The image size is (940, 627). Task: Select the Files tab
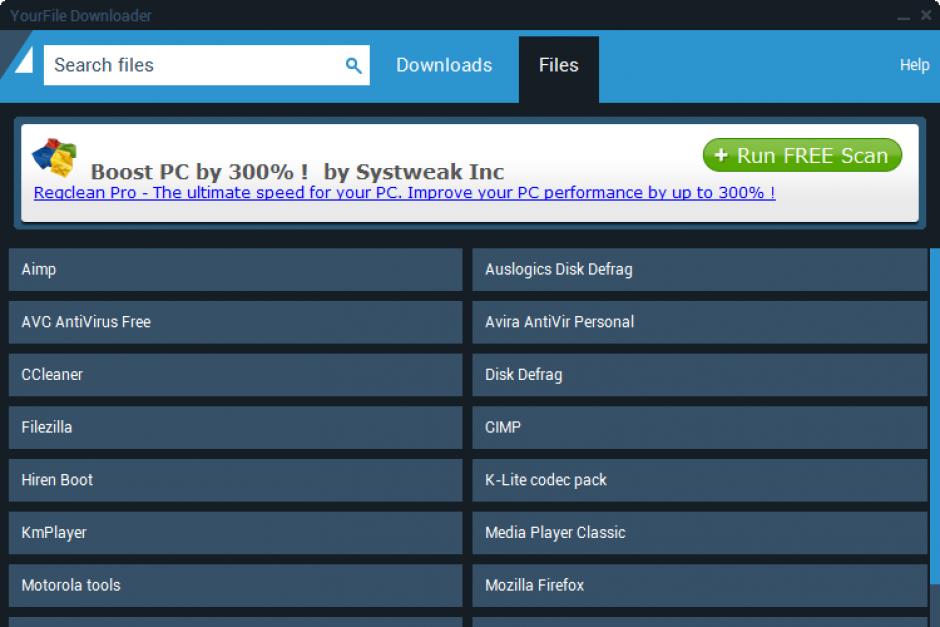[x=558, y=69]
